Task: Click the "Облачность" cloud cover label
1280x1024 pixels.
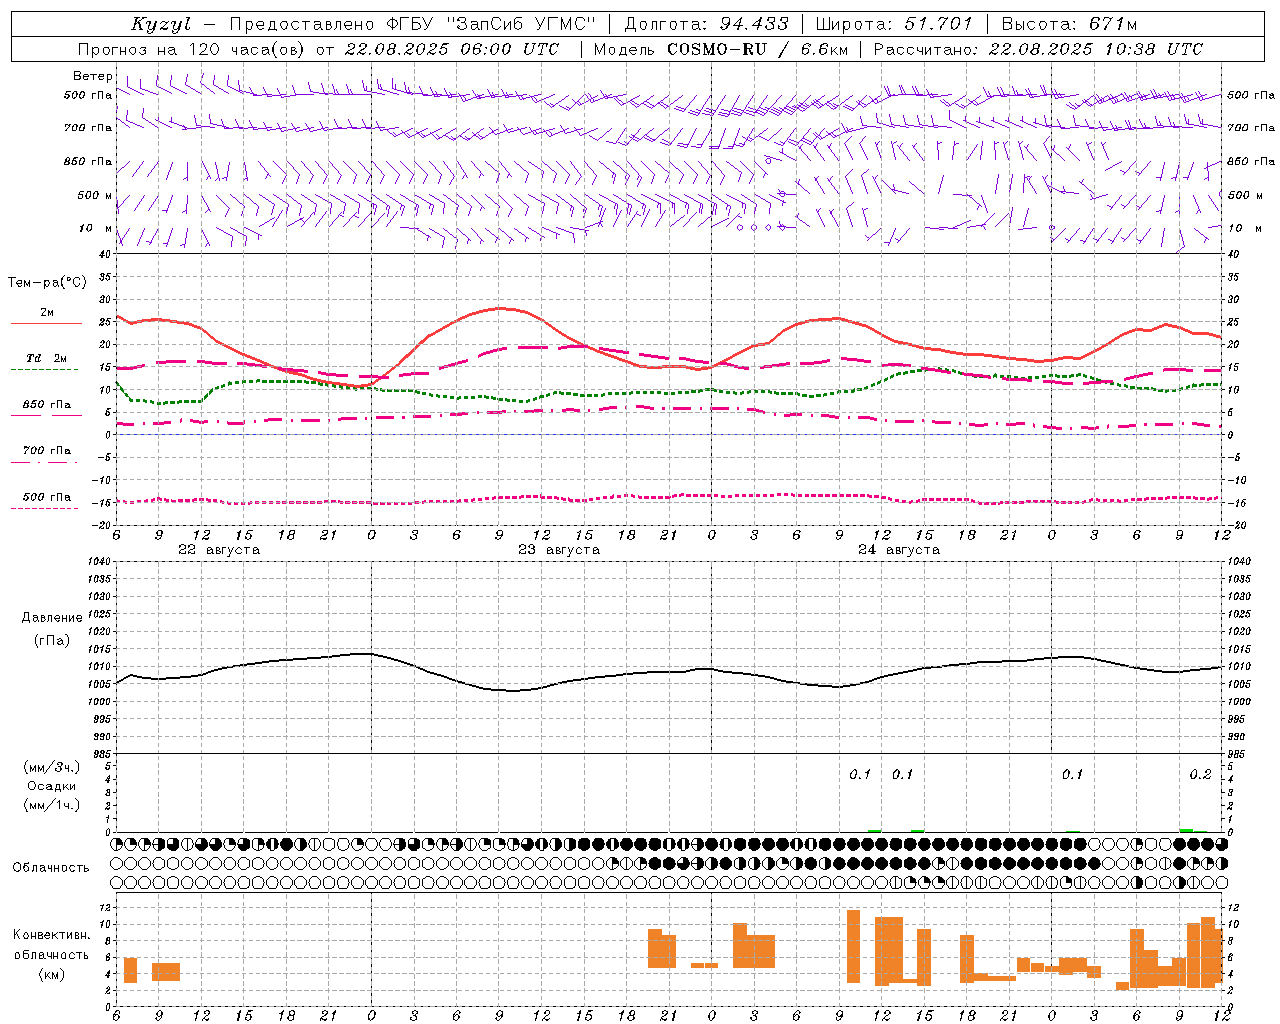Action: (51, 867)
